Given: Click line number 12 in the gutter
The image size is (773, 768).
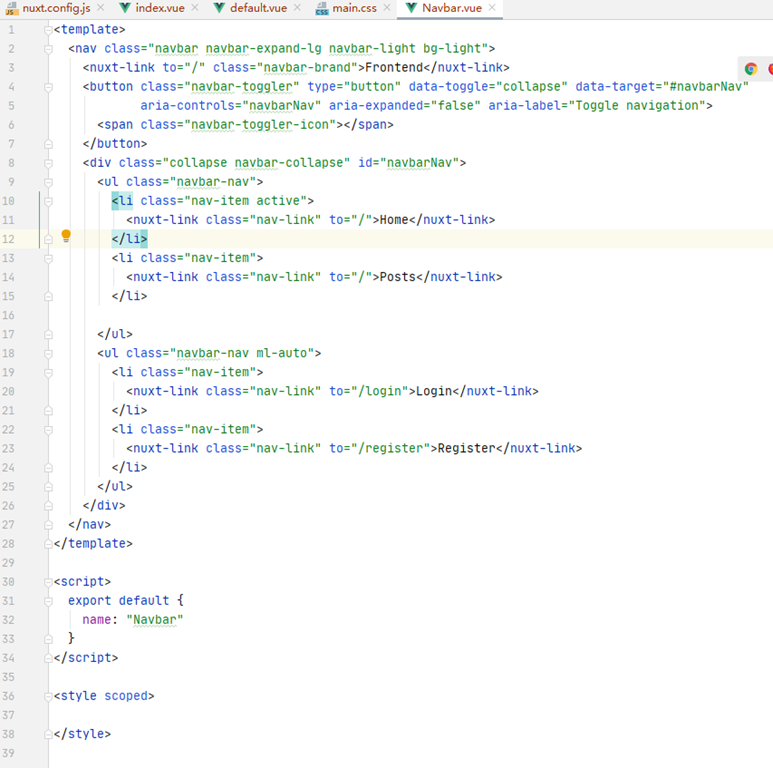Looking at the screenshot, I should click(8, 239).
